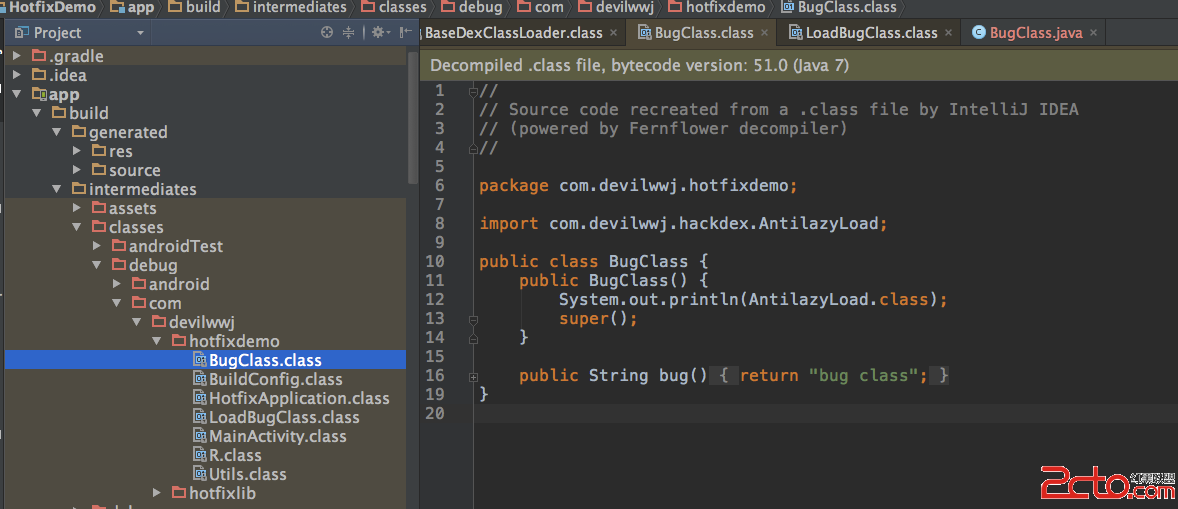The width and height of the screenshot is (1178, 509).
Task: Click the Project panel vertical scrollbar
Action: tap(412, 116)
